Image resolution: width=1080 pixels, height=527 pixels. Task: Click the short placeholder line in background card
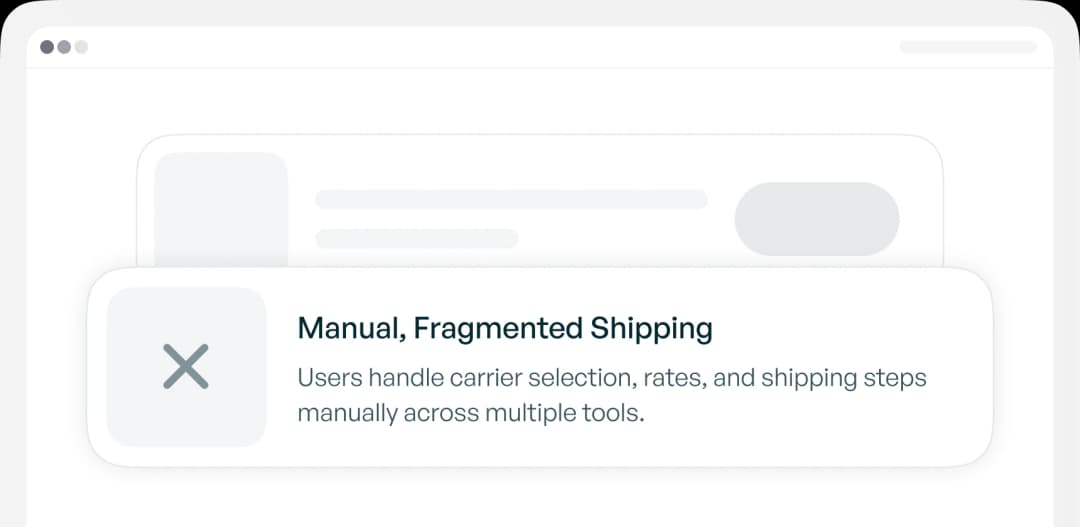(x=416, y=239)
